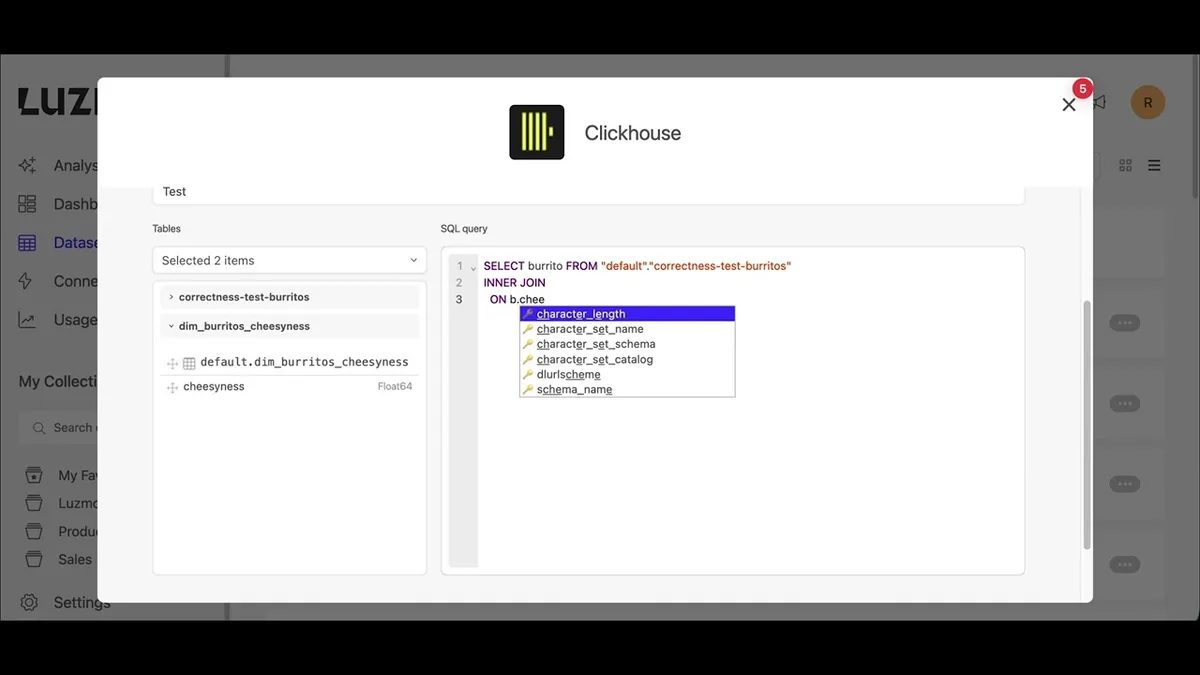Open the first '...' options button in background list
The height and width of the screenshot is (675, 1200).
pyautogui.click(x=1125, y=323)
